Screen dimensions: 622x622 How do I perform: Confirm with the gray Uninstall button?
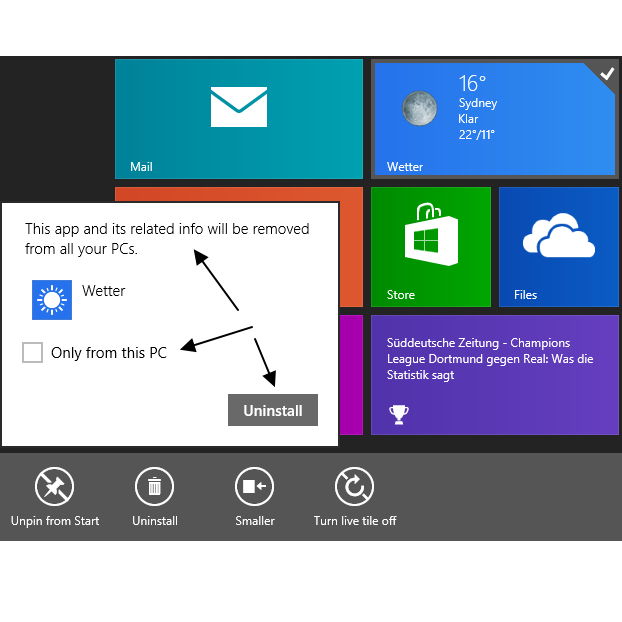click(273, 410)
